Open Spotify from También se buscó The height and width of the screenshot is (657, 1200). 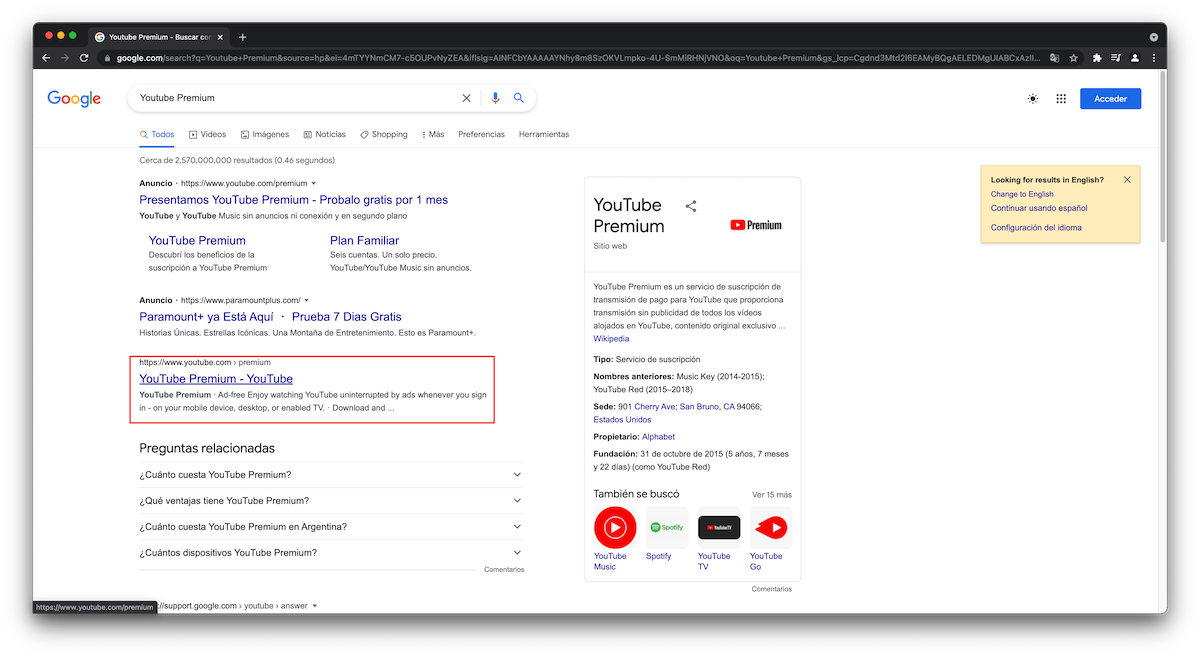tap(667, 527)
